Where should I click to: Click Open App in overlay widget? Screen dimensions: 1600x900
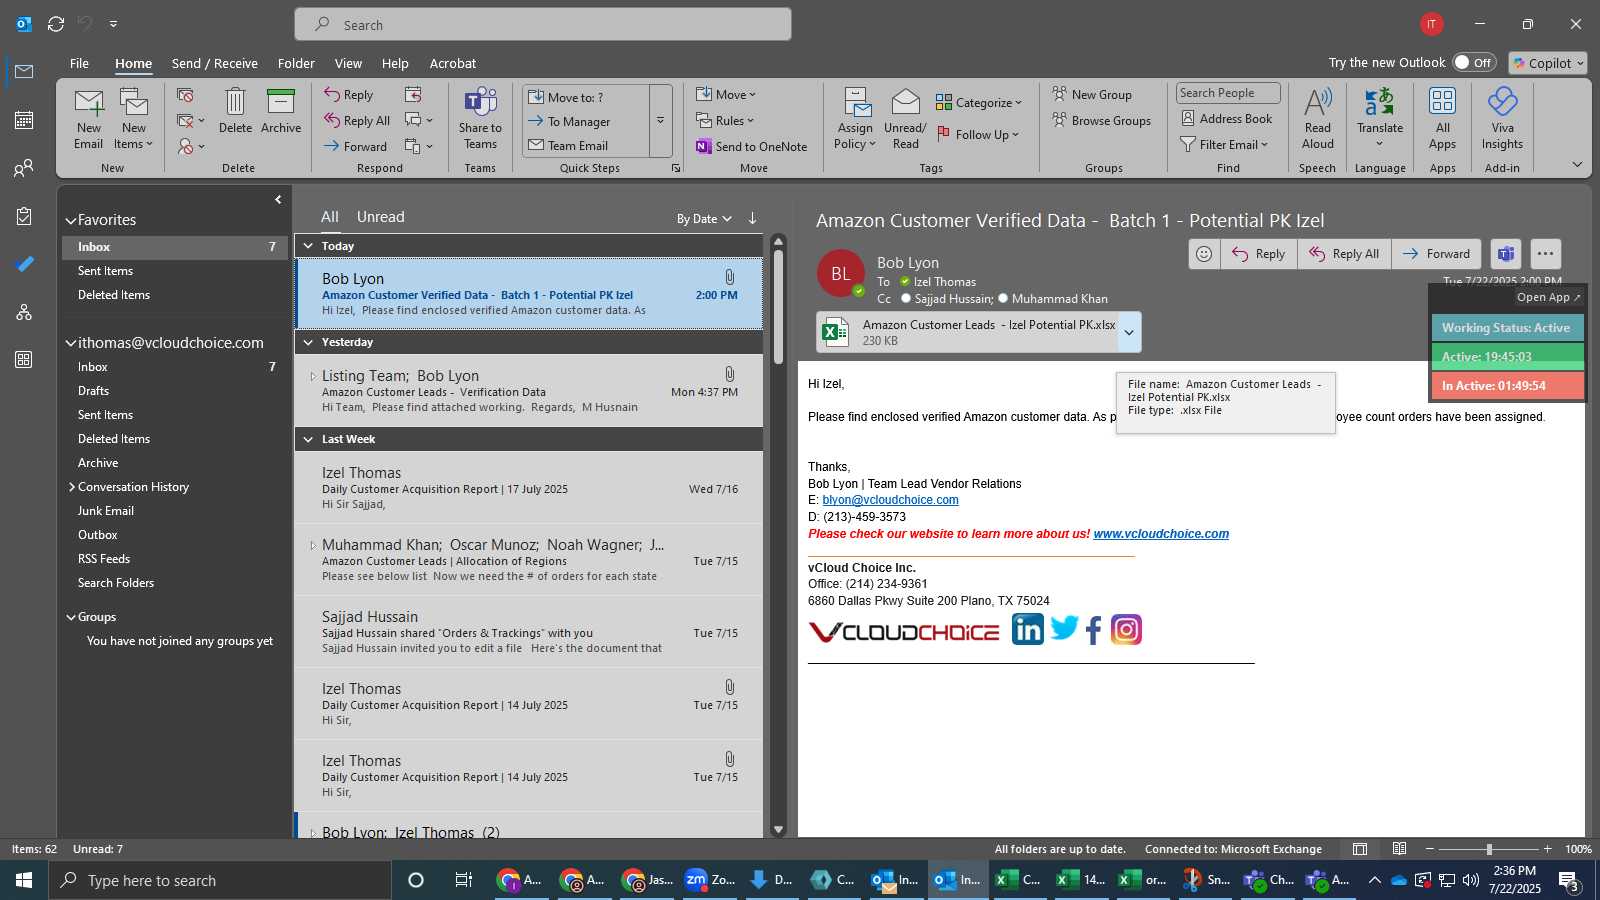pyautogui.click(x=1548, y=297)
